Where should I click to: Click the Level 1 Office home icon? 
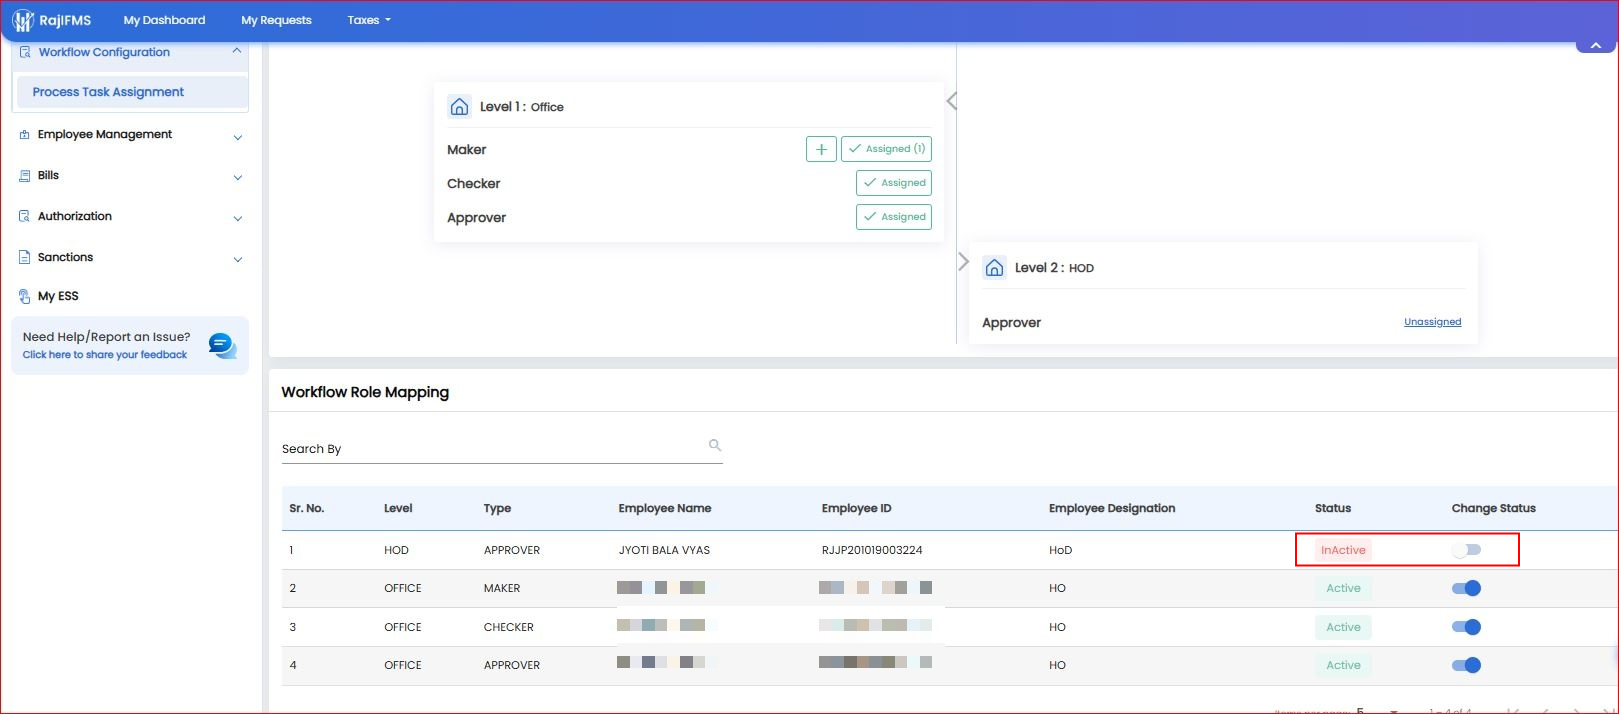[459, 107]
